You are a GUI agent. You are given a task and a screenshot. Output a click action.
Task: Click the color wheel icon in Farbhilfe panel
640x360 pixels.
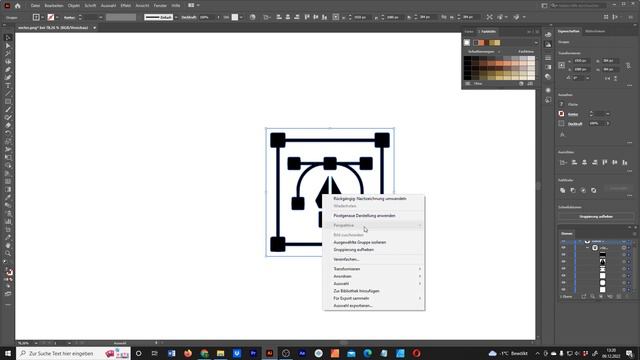click(521, 83)
